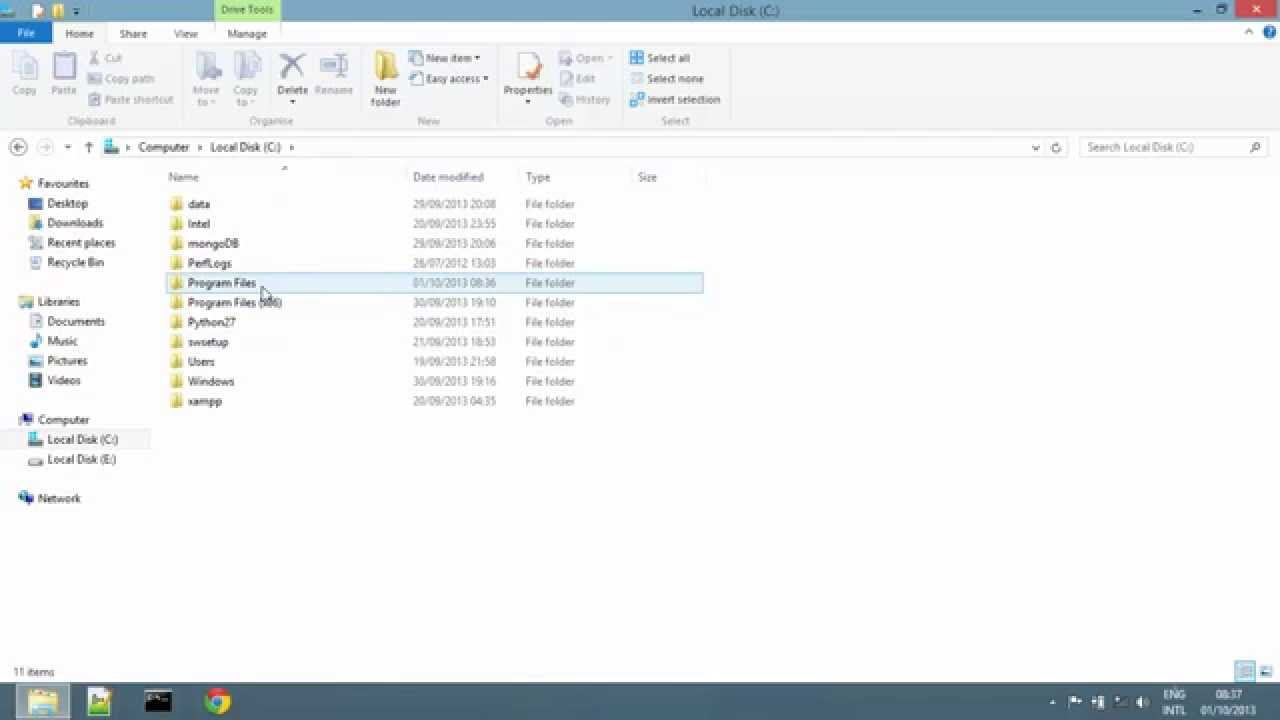Screen dimensions: 1280x720
Task: Select the xampp folder
Action: point(435,401)
